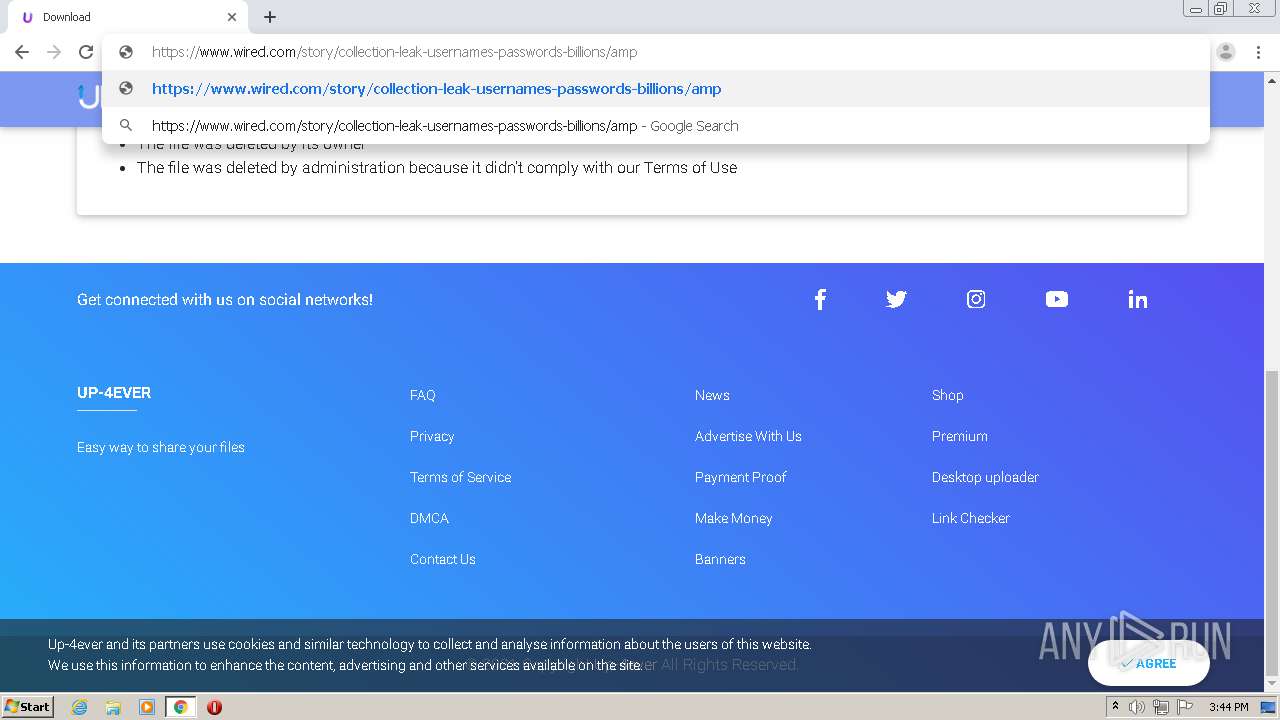Viewport: 1280px width, 720px height.
Task: Open the Desktop uploader link
Action: pyautogui.click(x=985, y=477)
